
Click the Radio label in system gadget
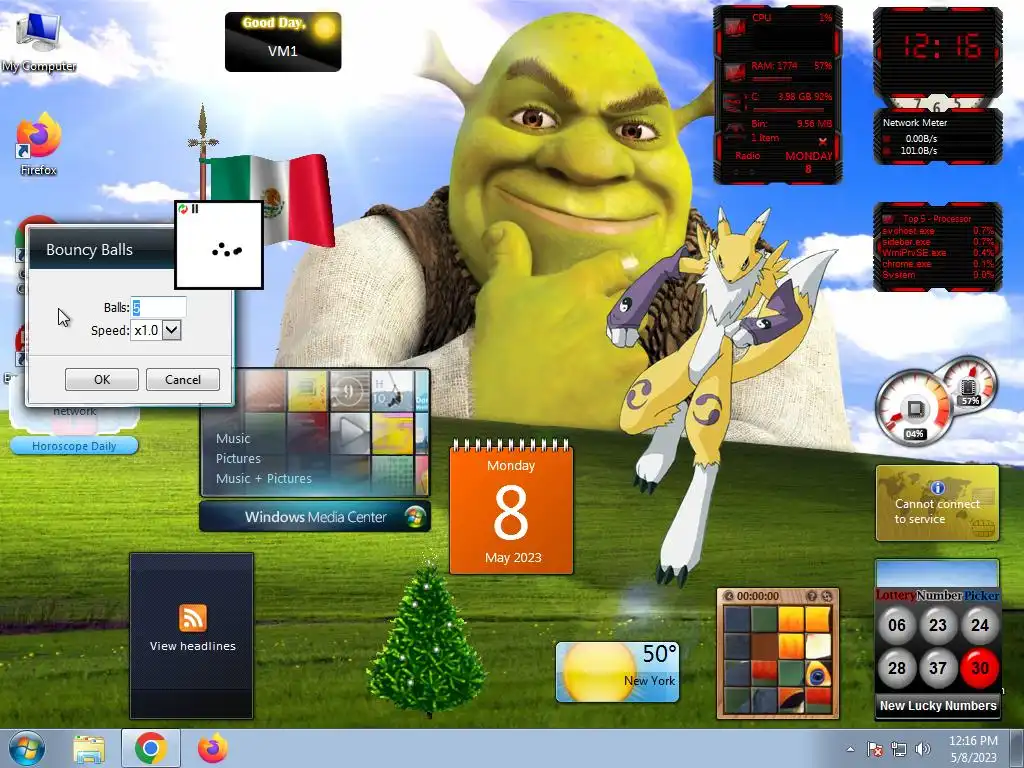(748, 155)
